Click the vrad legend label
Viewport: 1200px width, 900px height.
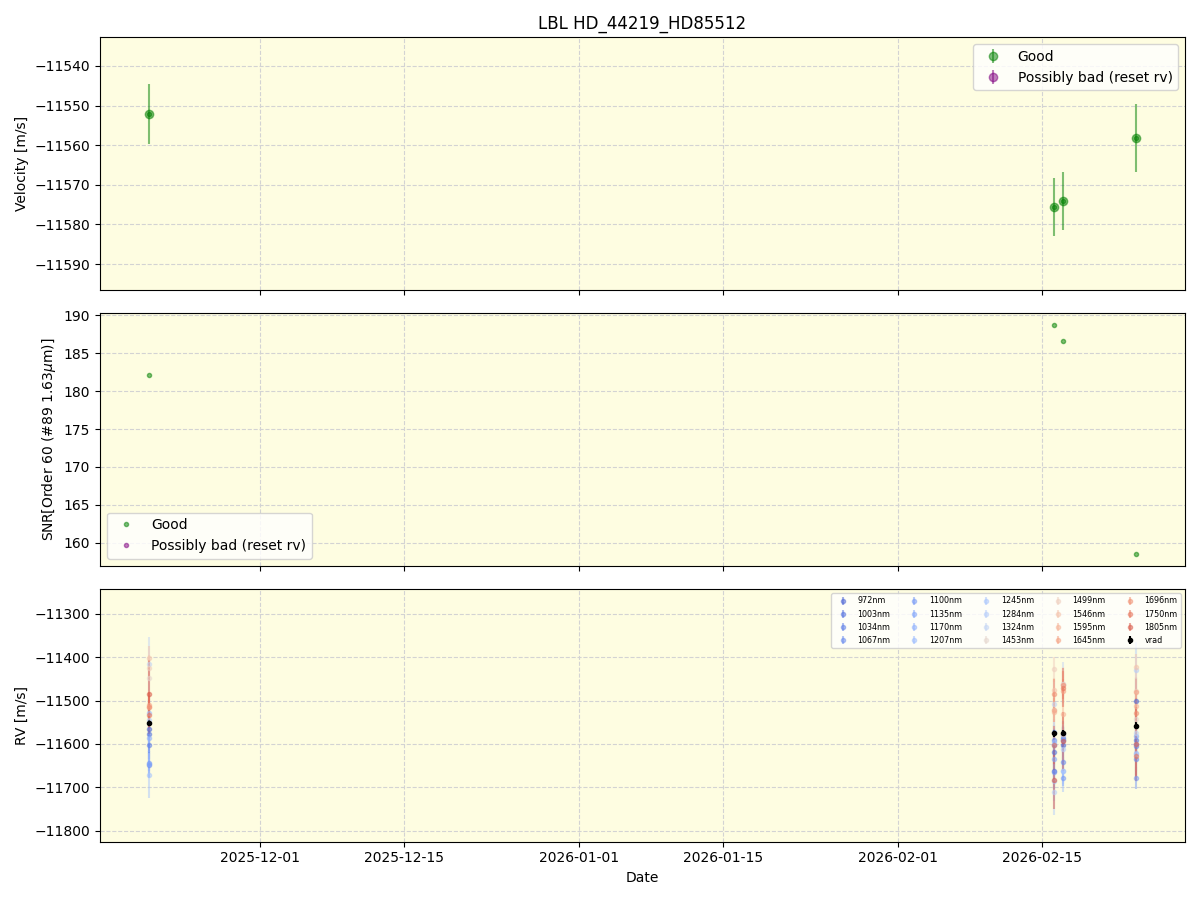1154,640
